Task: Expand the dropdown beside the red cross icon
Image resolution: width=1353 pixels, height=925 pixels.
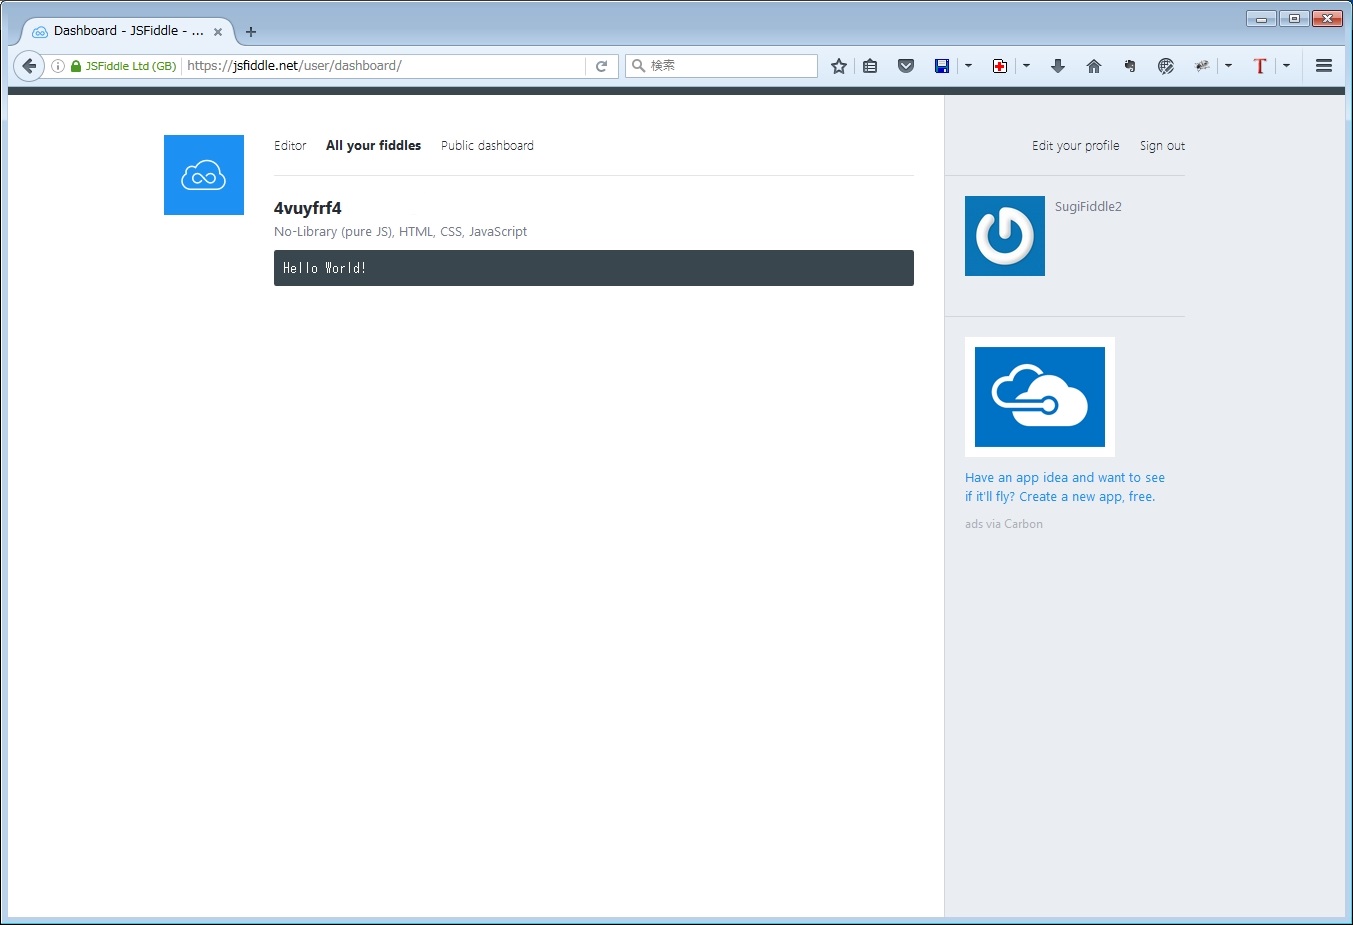Action: pyautogui.click(x=1026, y=66)
